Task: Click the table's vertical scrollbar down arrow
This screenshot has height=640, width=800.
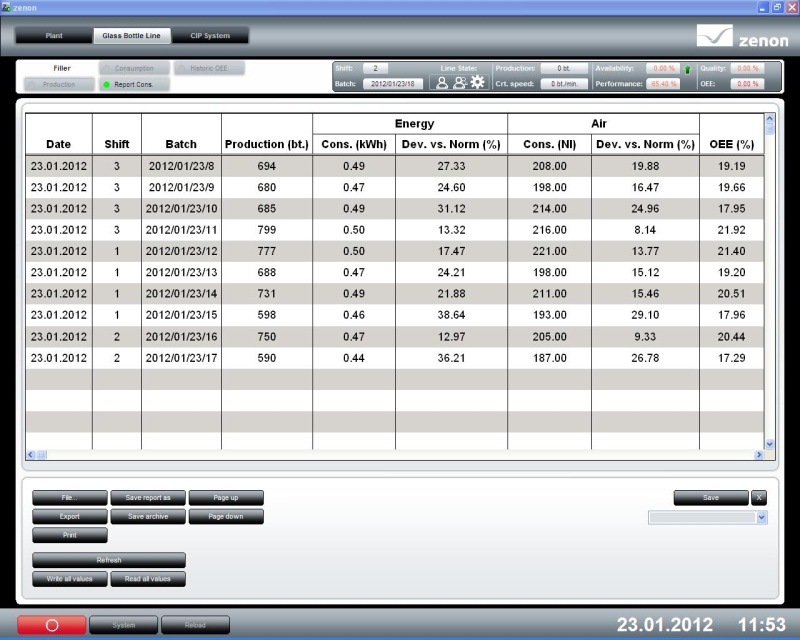Action: 769,443
